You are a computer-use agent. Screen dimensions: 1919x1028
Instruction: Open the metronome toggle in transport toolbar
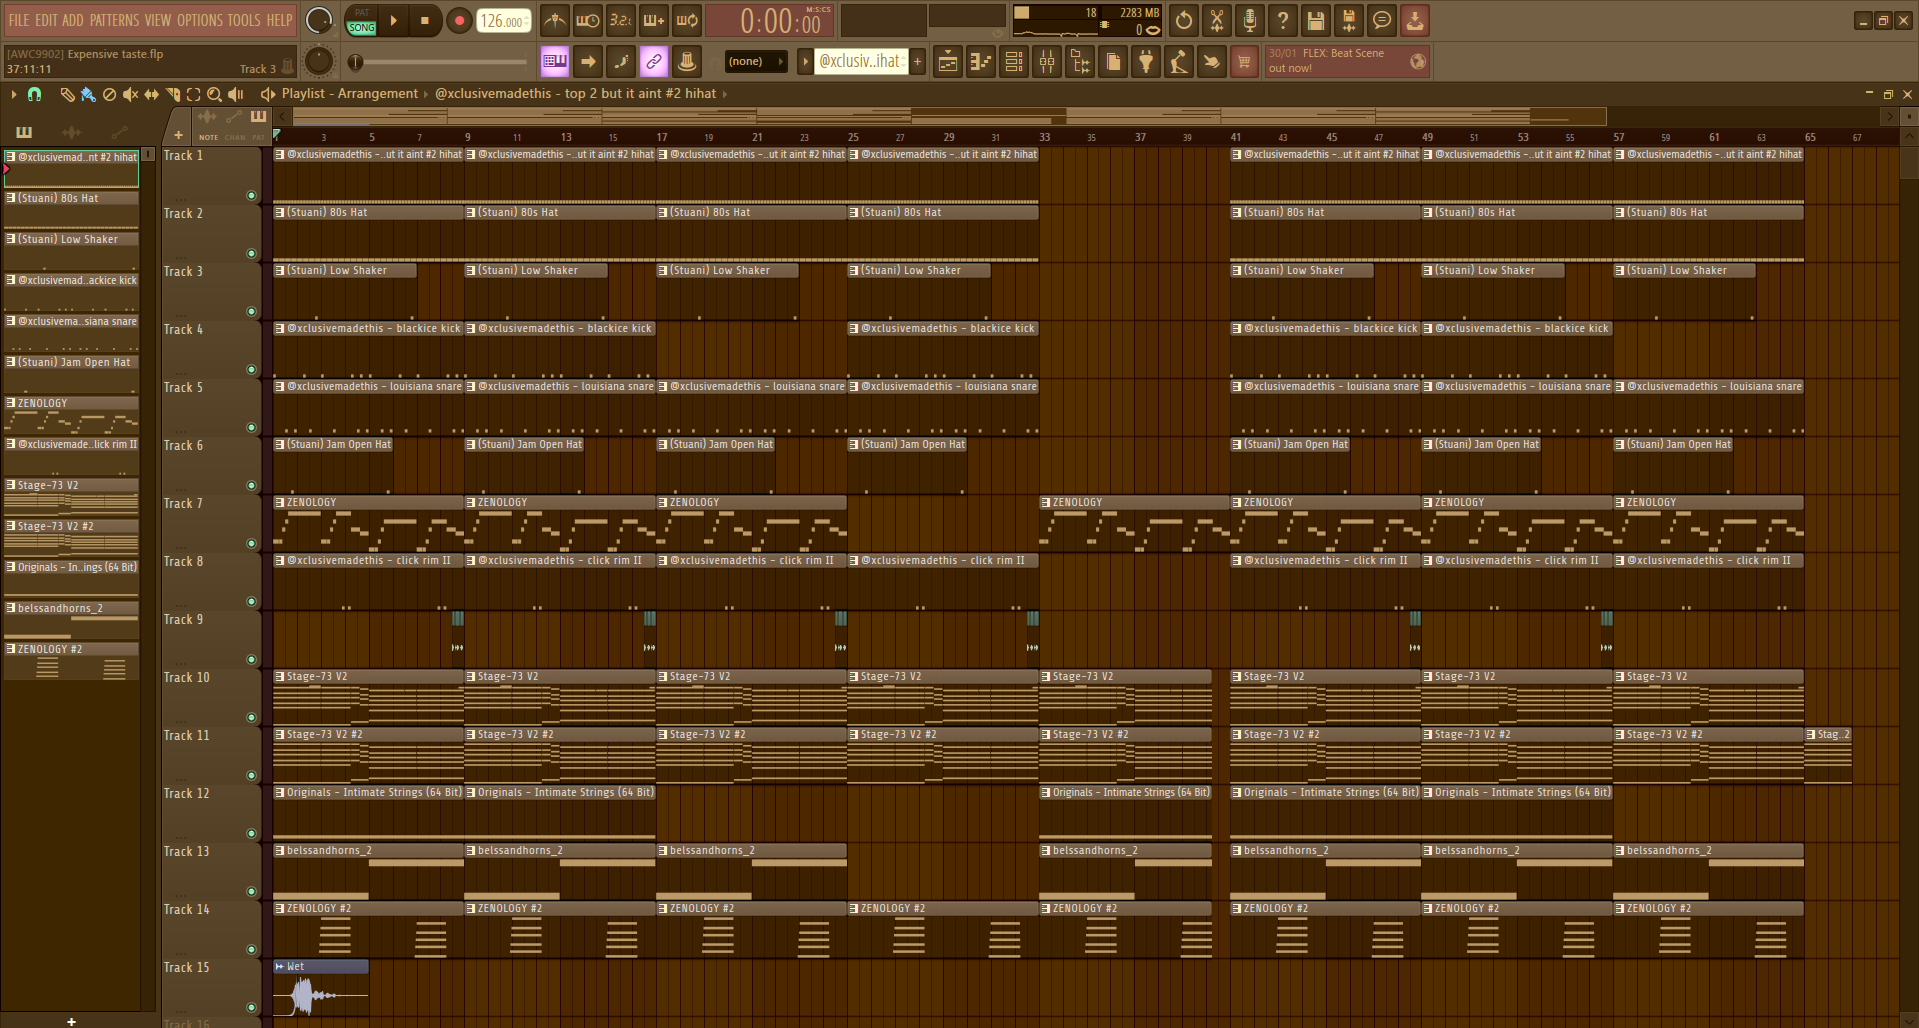[555, 20]
